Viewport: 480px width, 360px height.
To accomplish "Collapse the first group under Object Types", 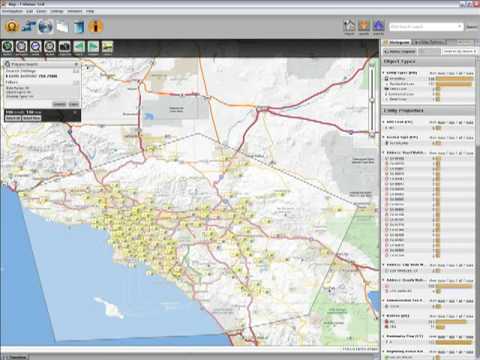I will 384,73.
